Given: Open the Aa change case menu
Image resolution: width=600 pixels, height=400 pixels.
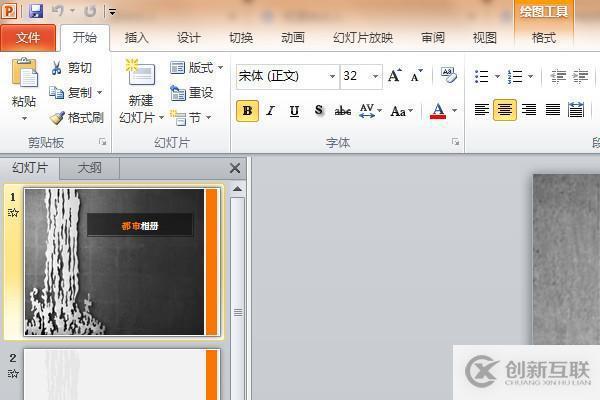Looking at the screenshot, I should (x=401, y=111).
